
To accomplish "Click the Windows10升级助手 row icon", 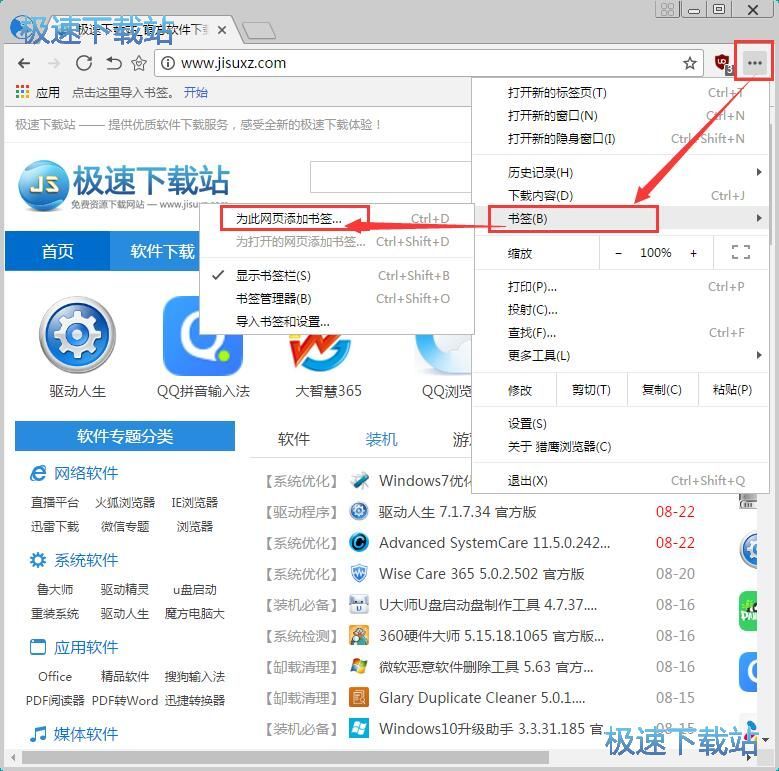I will click(359, 728).
